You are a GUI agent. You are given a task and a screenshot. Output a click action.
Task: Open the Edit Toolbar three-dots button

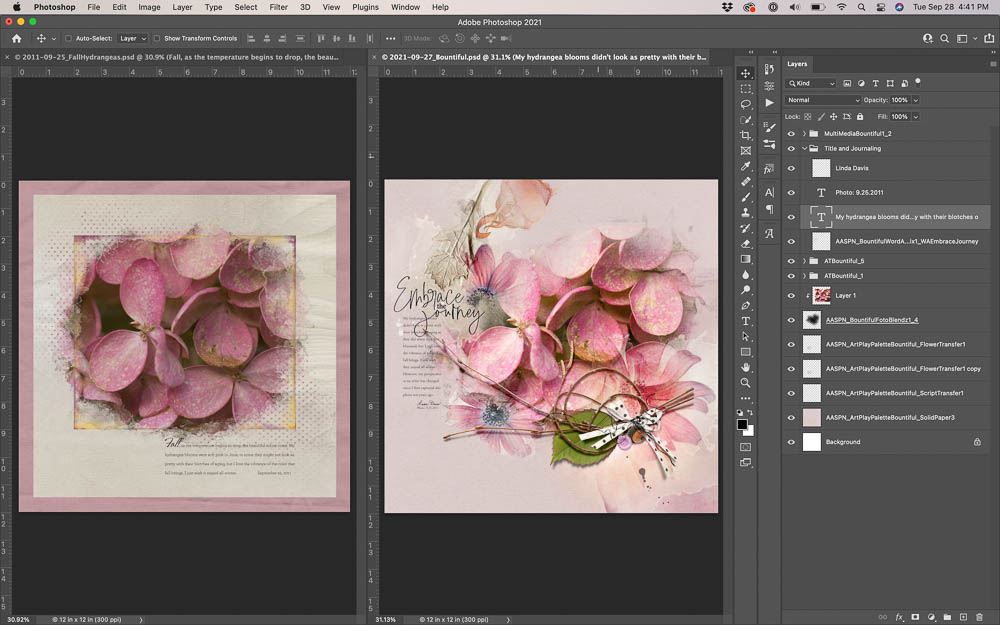pyautogui.click(x=745, y=399)
